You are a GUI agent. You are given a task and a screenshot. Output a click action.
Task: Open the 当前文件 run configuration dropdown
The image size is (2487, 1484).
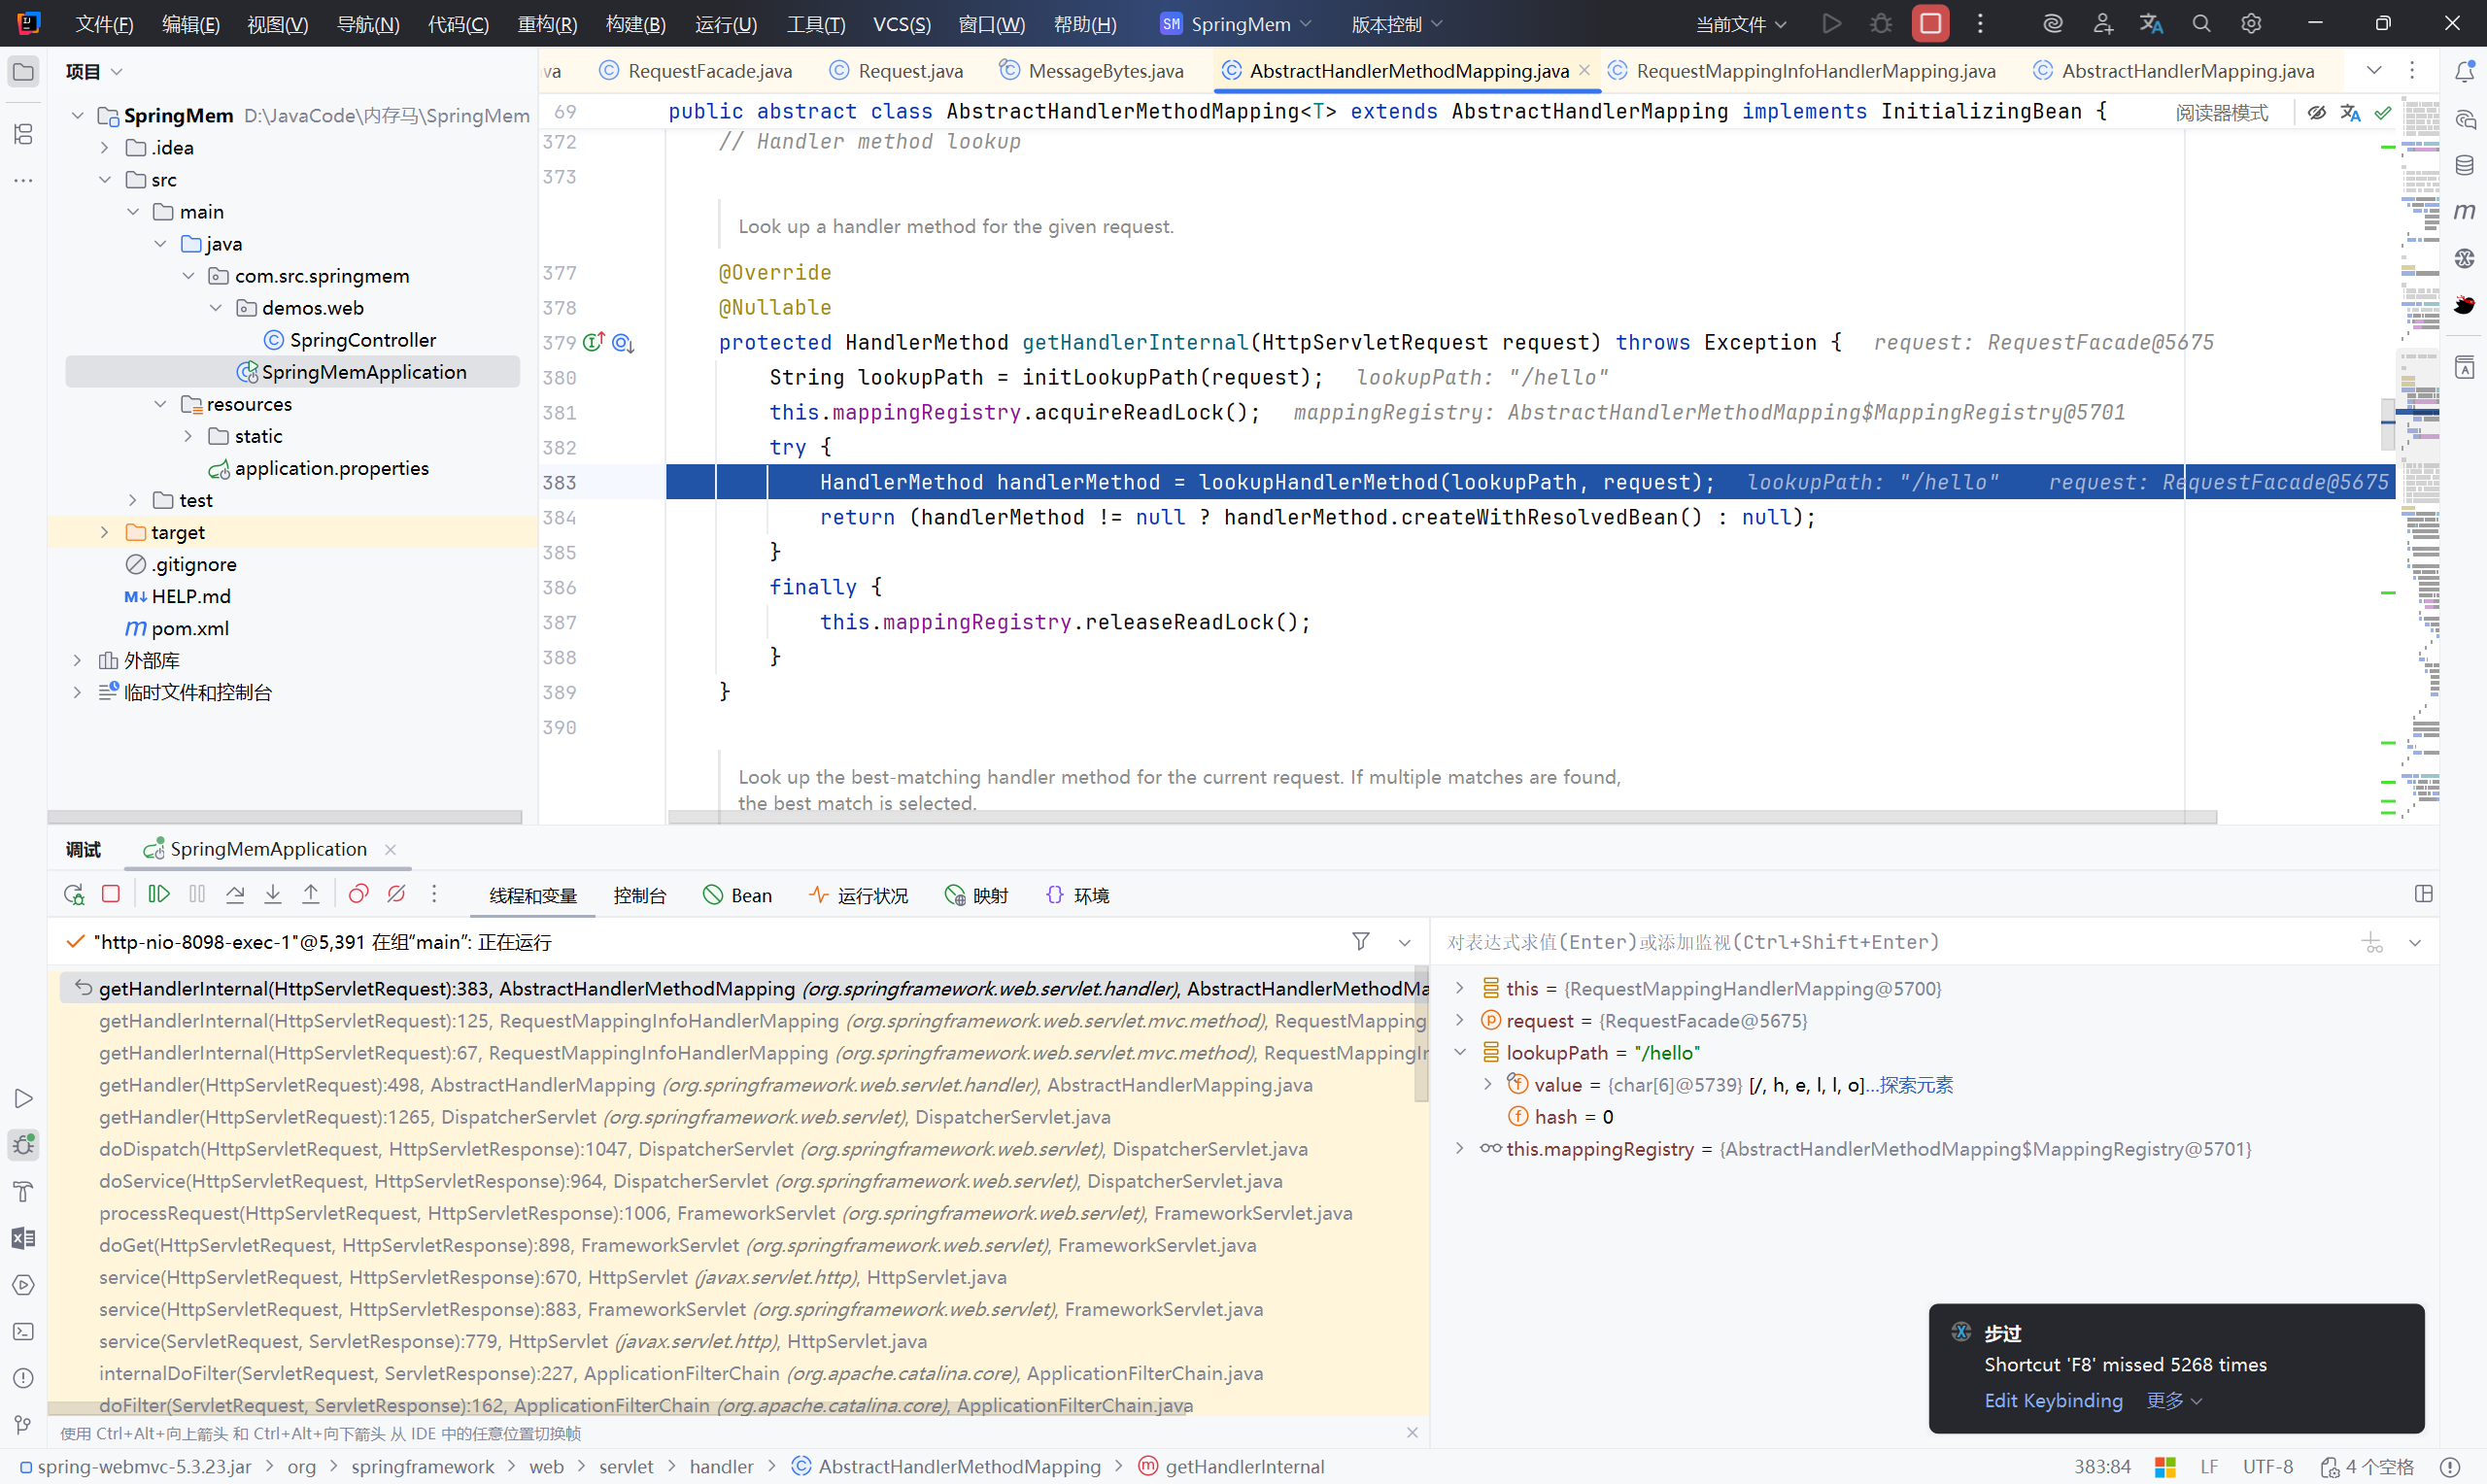(x=1740, y=24)
